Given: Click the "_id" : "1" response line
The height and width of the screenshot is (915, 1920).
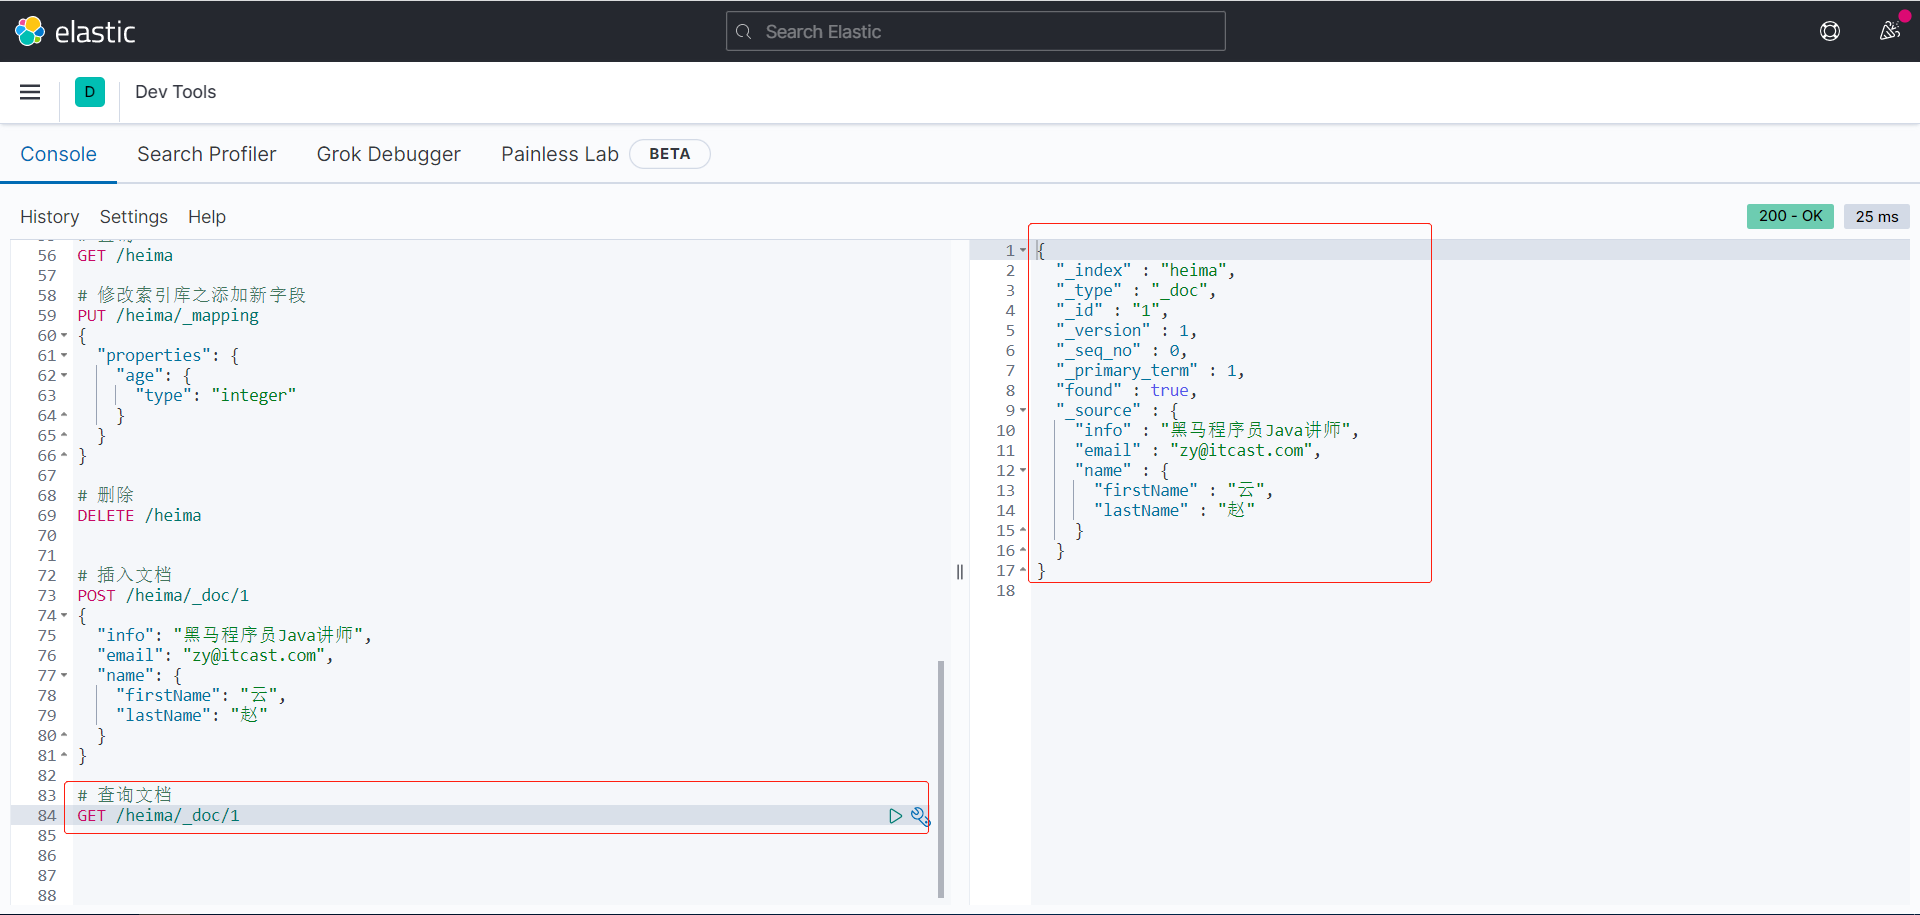Looking at the screenshot, I should (1112, 311).
